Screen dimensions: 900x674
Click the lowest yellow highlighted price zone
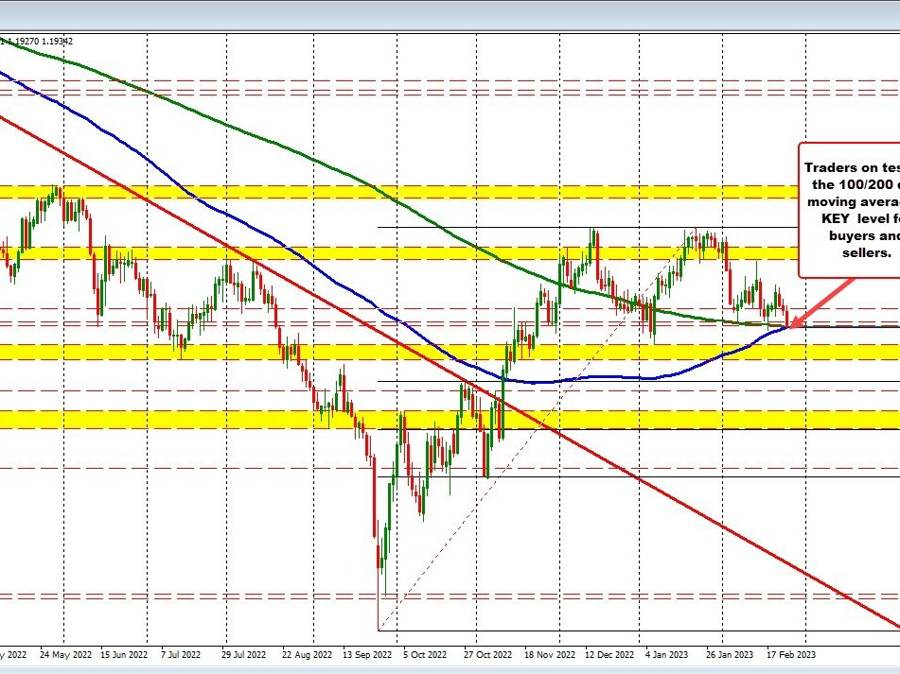point(450,418)
